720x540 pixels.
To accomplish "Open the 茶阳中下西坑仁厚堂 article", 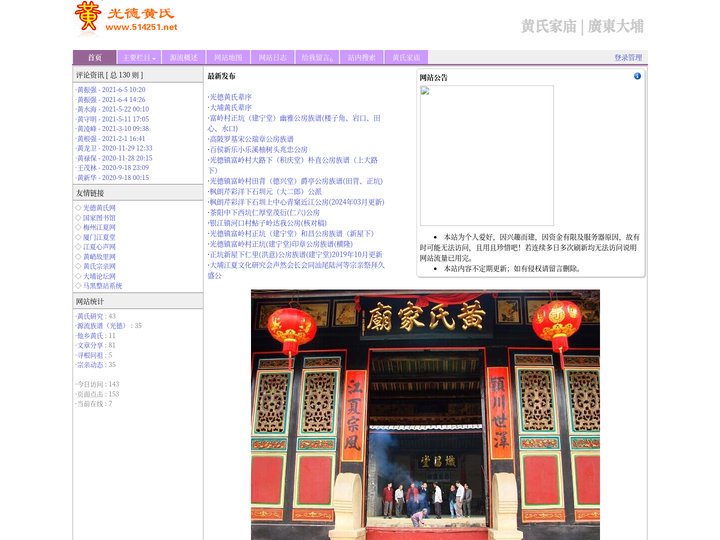I will pyautogui.click(x=264, y=213).
